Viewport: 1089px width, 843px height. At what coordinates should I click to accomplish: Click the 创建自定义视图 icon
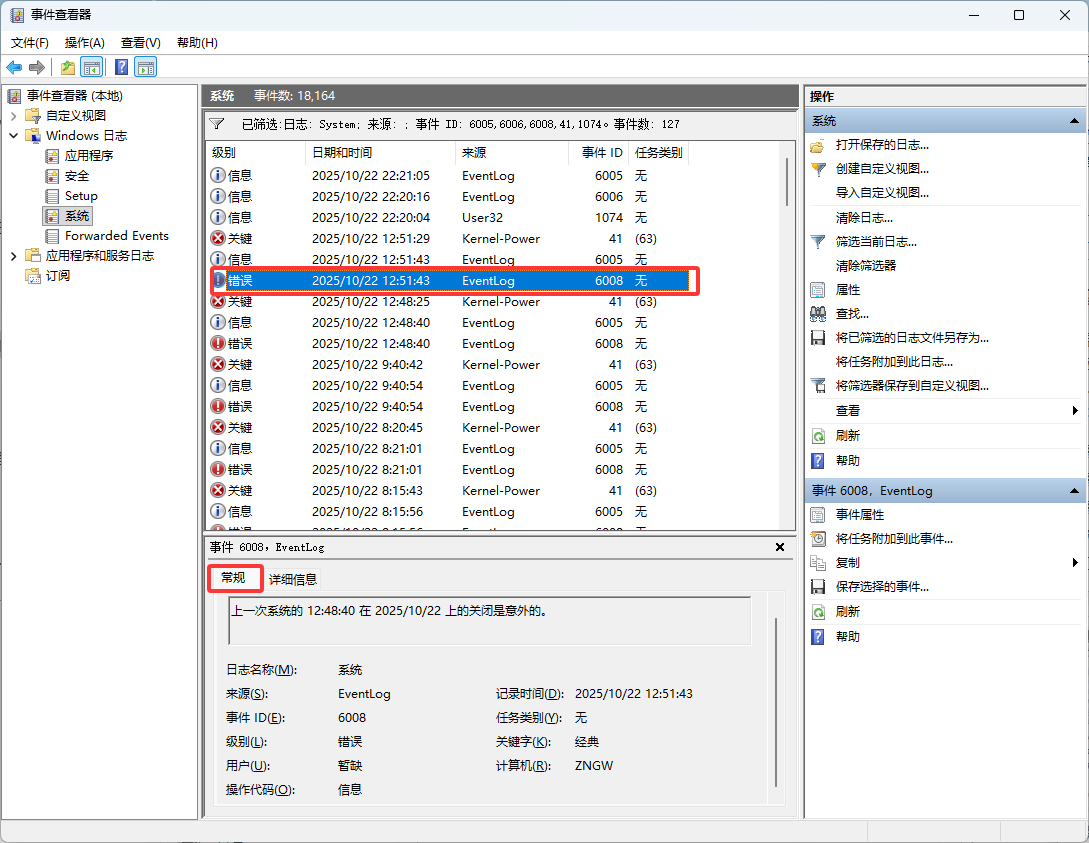pos(818,169)
